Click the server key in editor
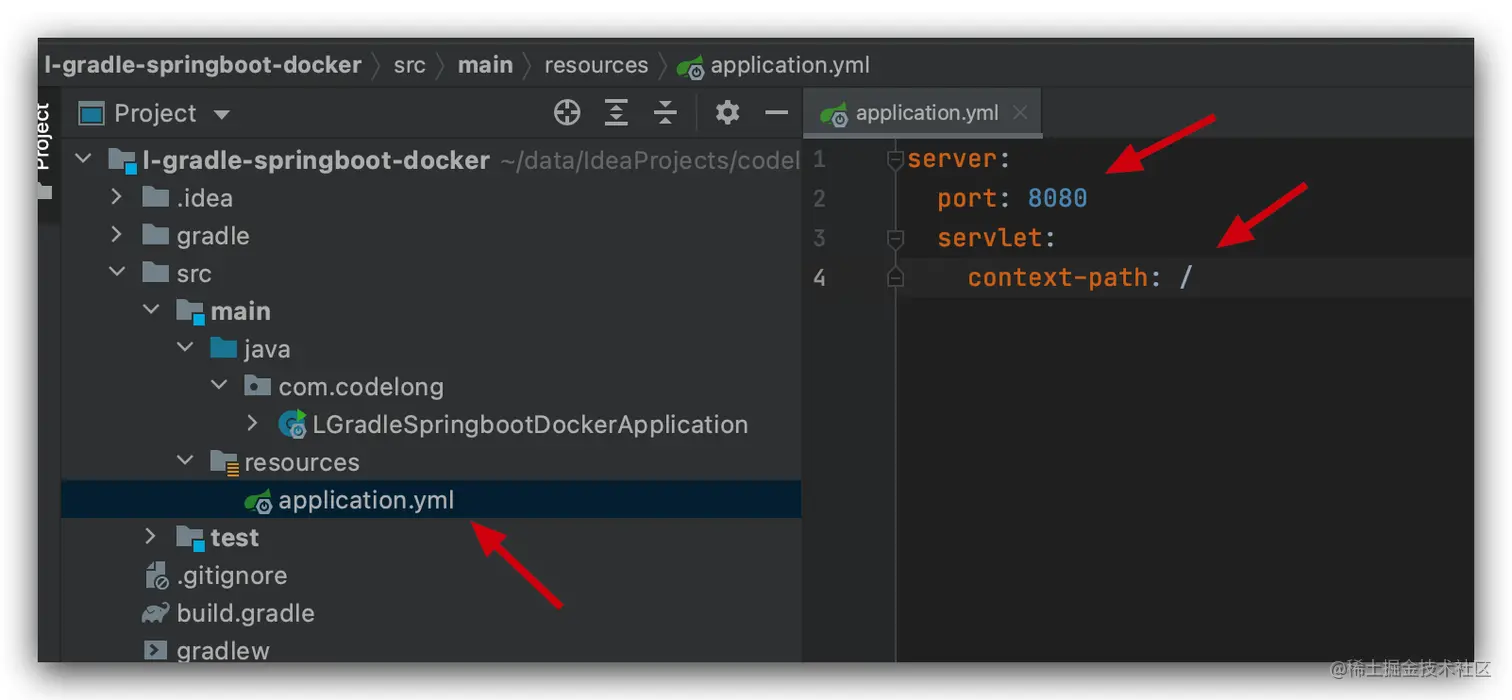Viewport: 1512px width, 700px height. click(x=952, y=159)
